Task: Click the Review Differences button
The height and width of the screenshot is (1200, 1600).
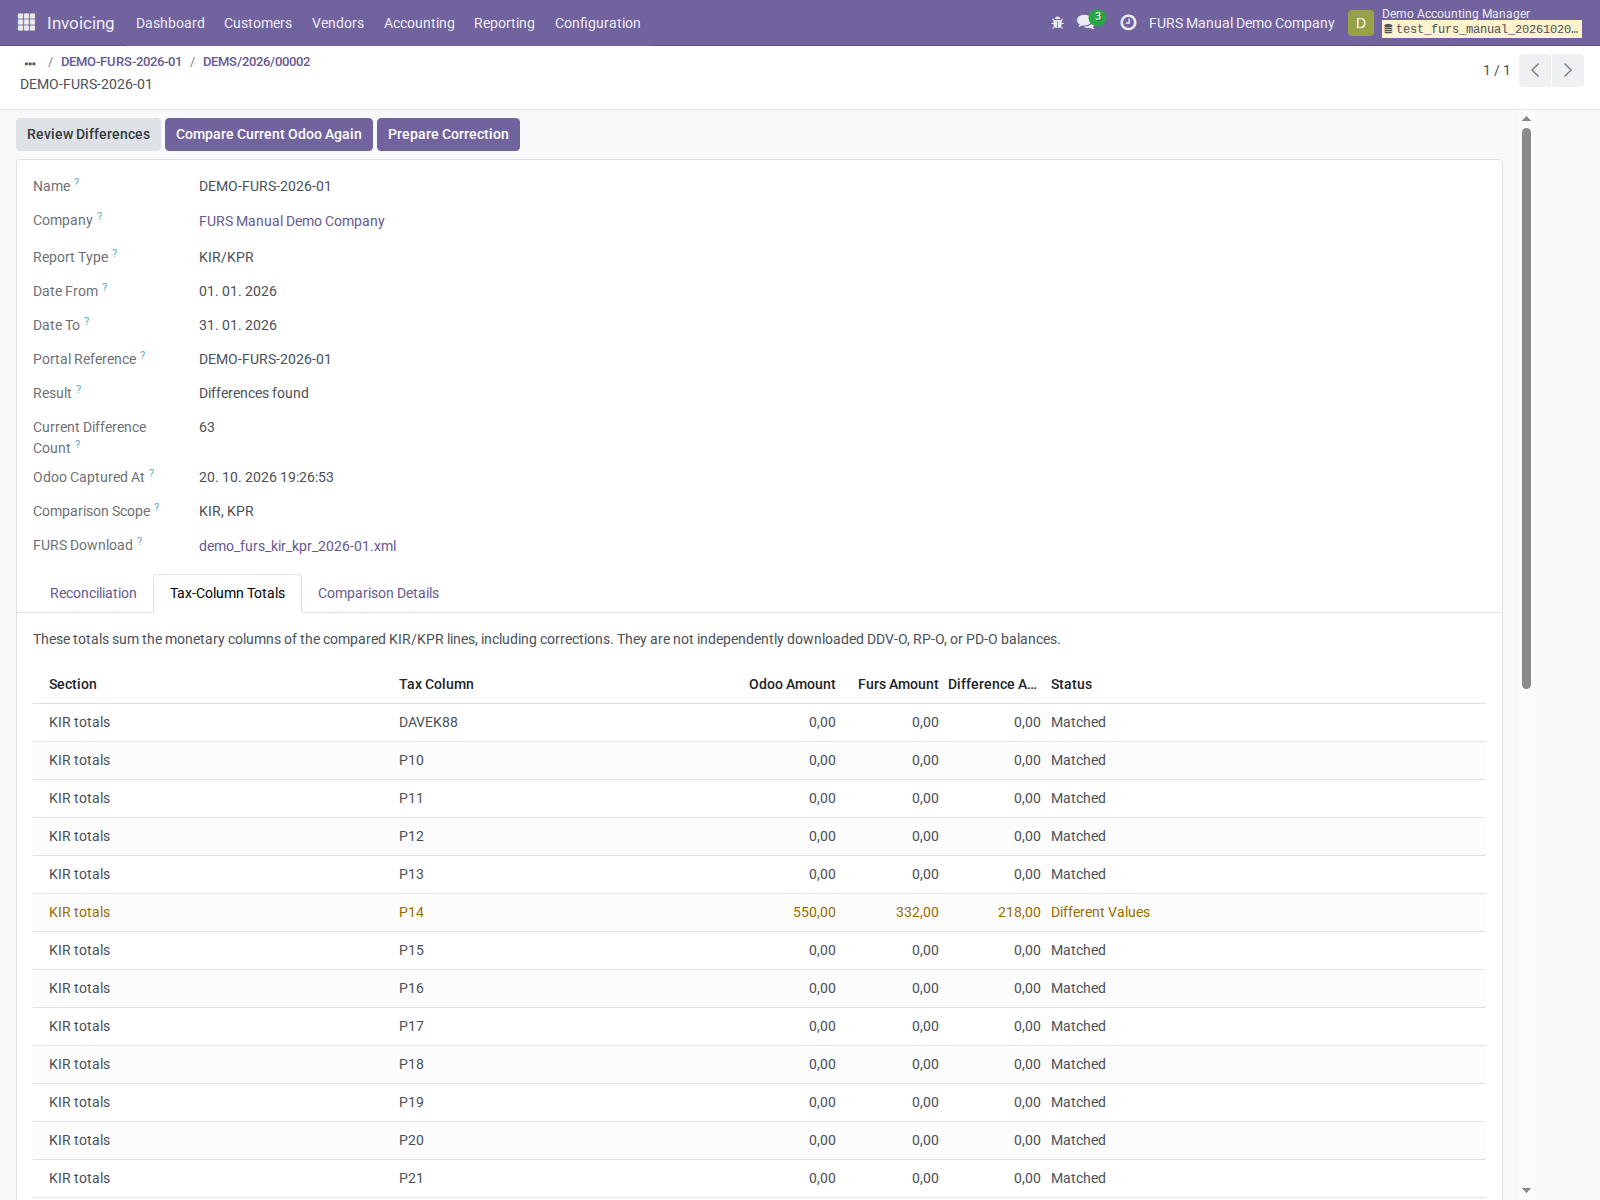Action: 88,134
